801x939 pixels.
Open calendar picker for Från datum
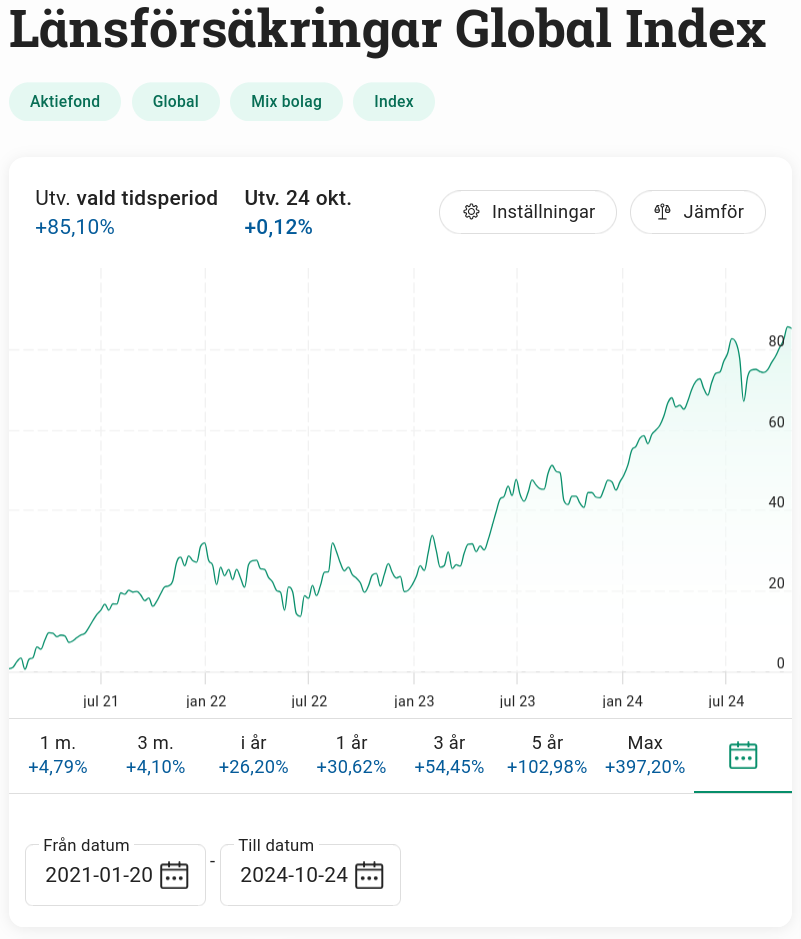coord(175,875)
